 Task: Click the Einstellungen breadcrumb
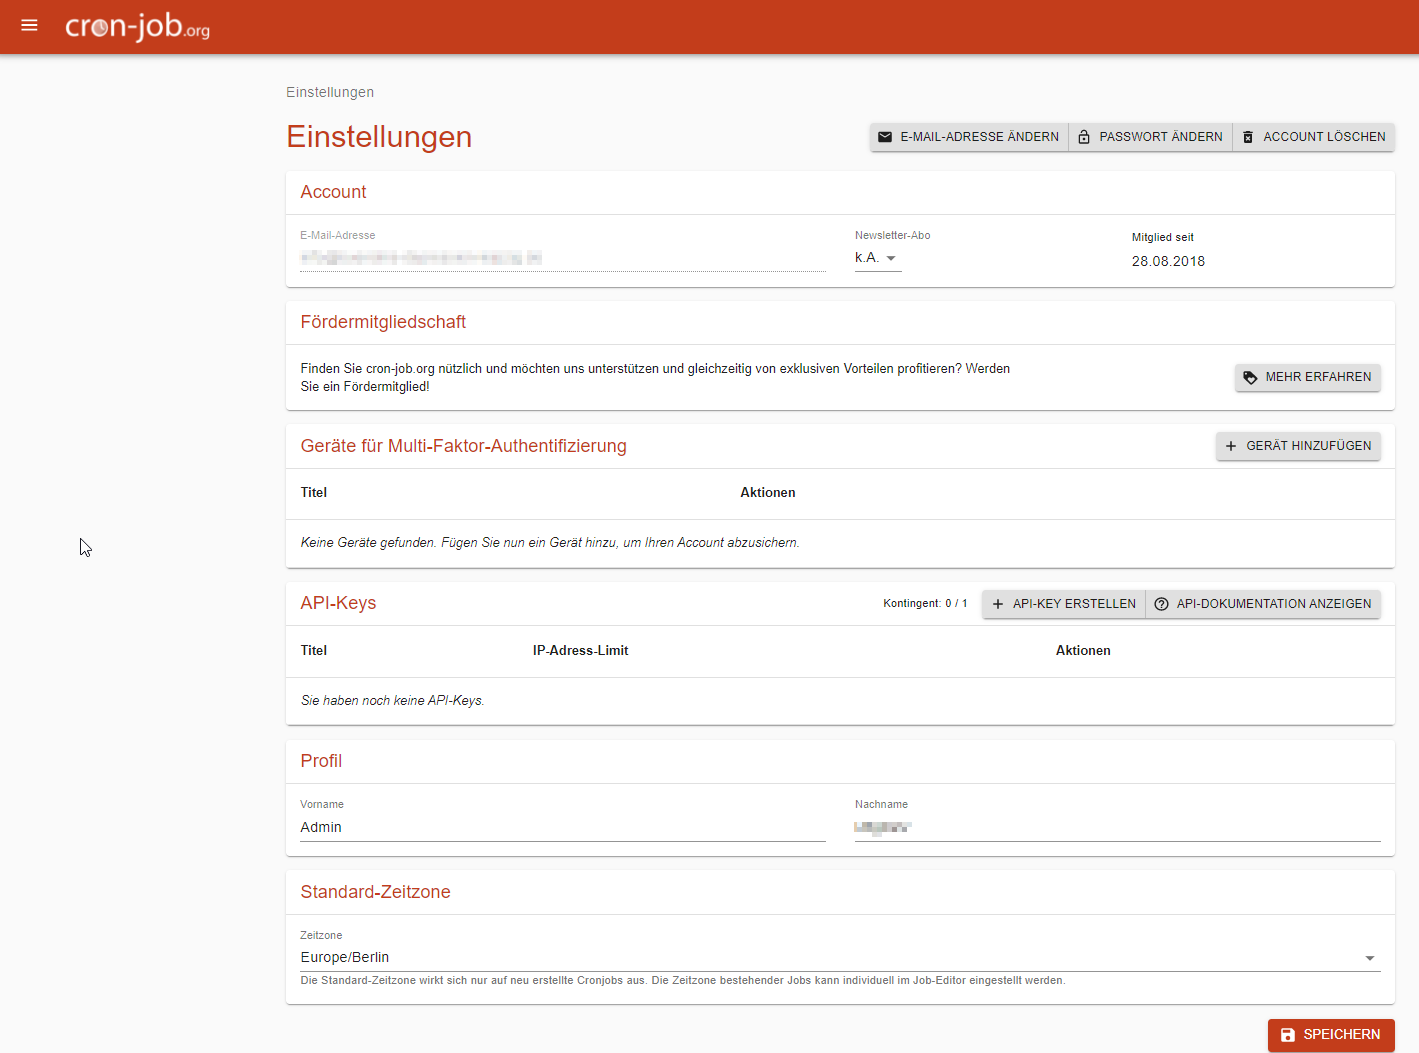[x=330, y=92]
